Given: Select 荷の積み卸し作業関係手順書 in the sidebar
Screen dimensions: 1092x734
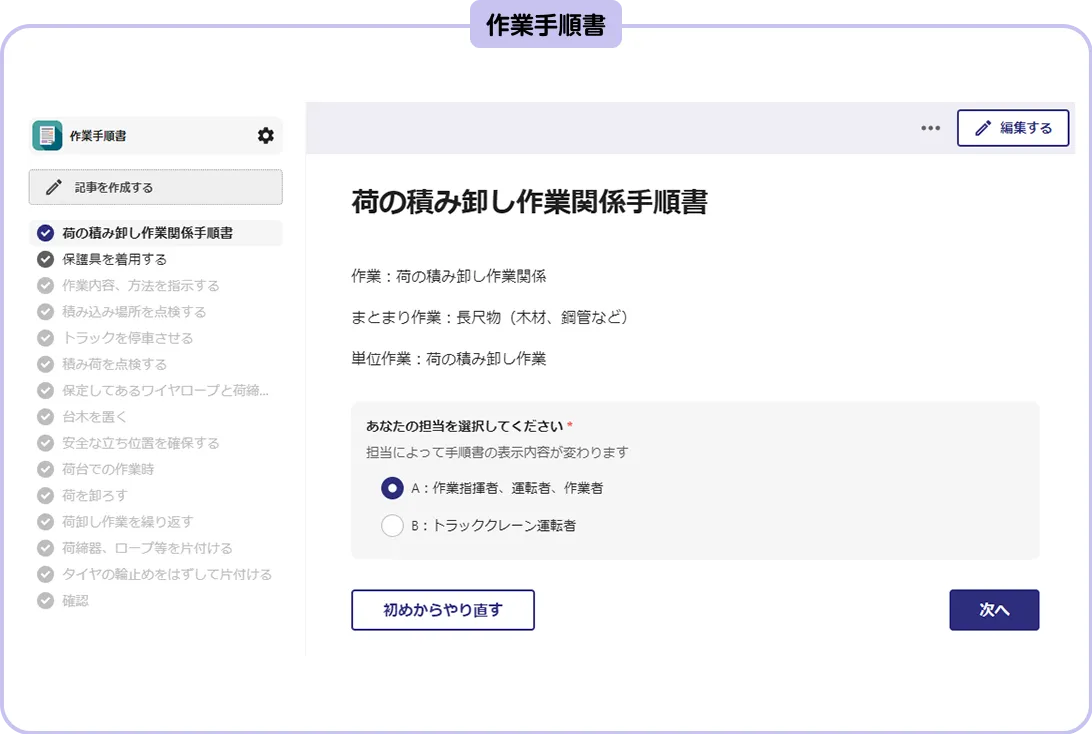Looking at the screenshot, I should pos(148,232).
